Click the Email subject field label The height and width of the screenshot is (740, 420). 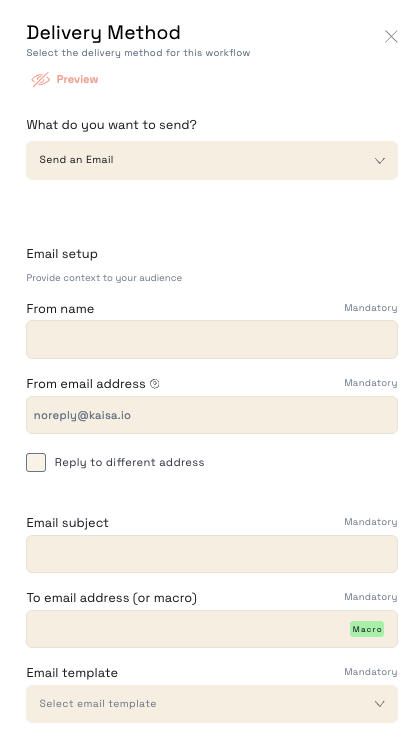[x=67, y=523]
